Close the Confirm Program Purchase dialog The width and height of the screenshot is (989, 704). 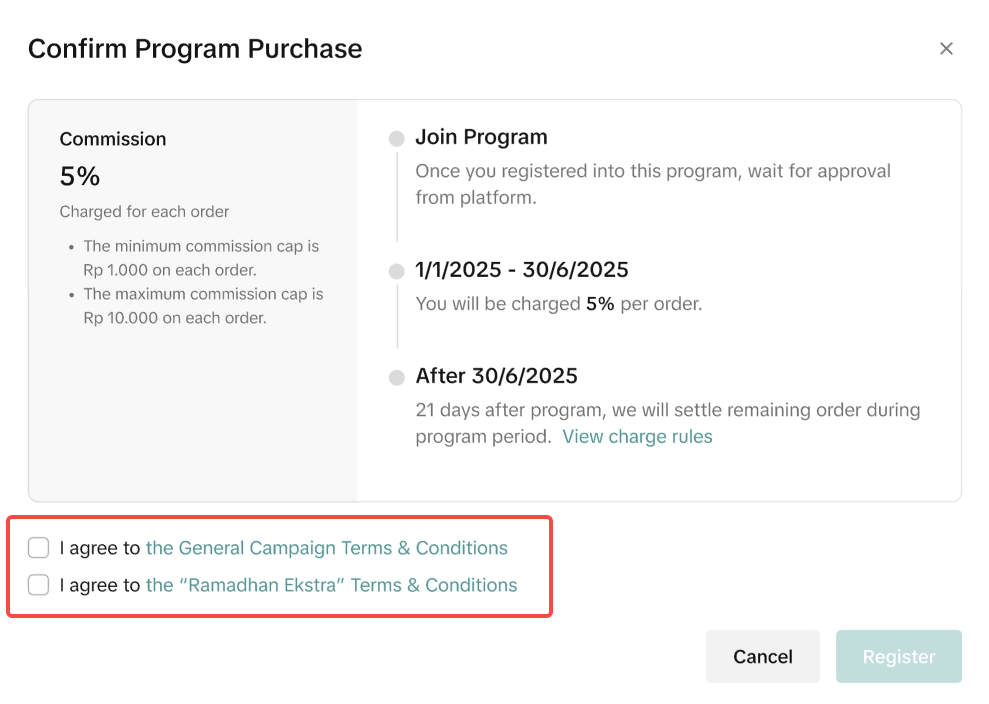pyautogui.click(x=946, y=49)
